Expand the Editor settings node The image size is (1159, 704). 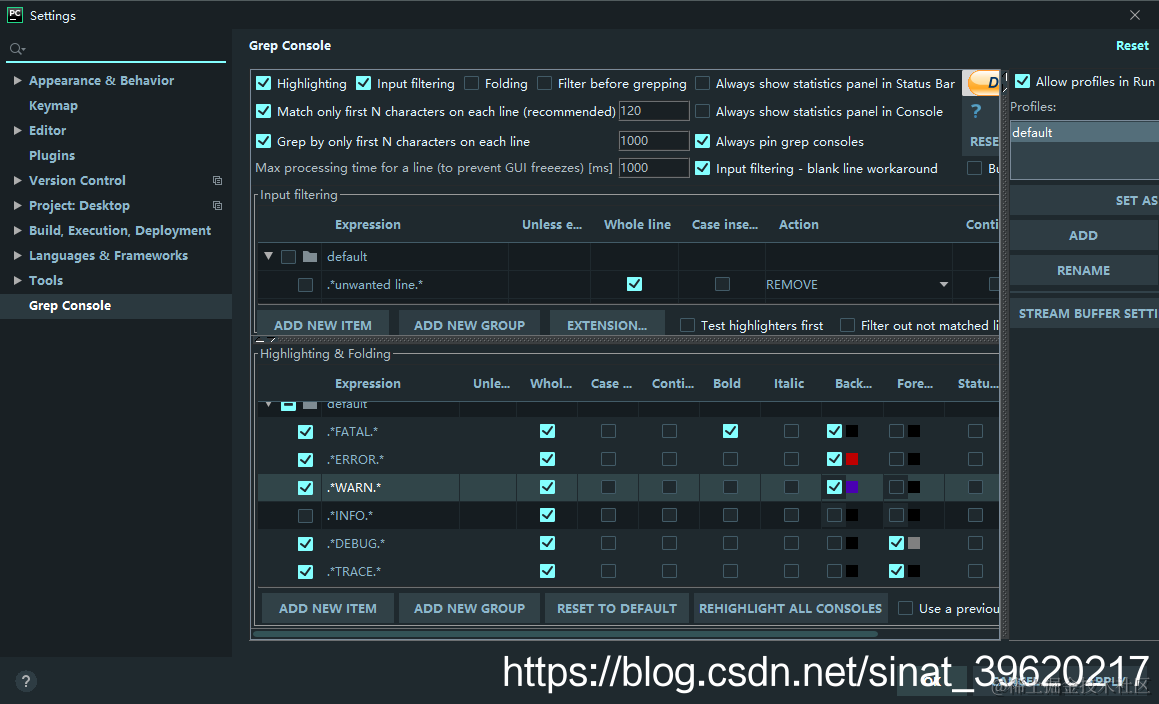coord(17,130)
